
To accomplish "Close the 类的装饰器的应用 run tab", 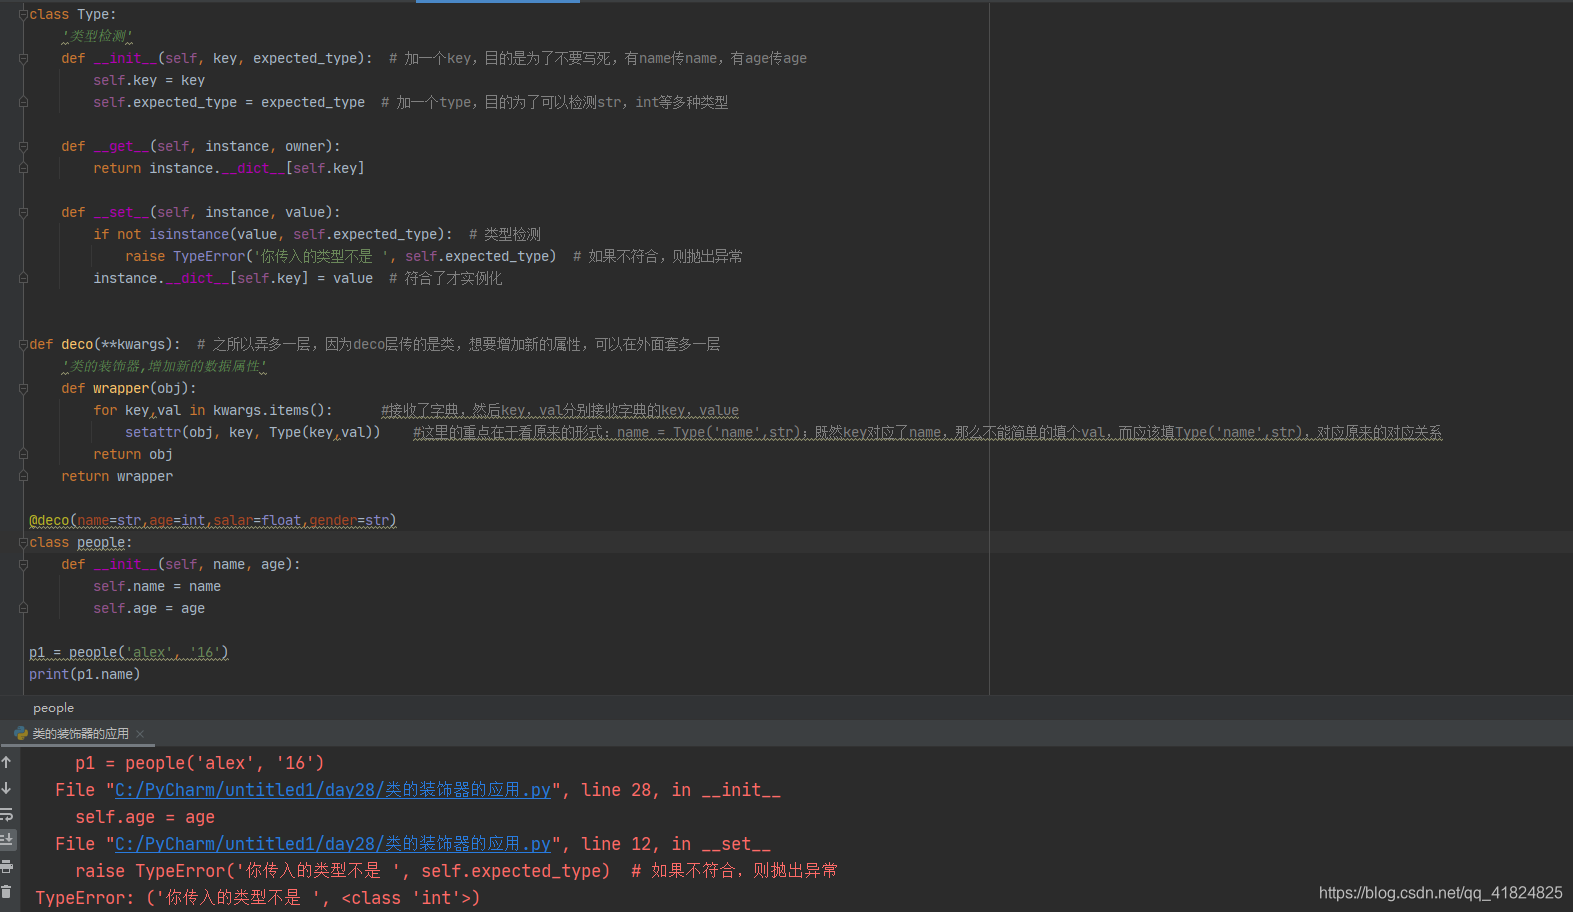I will (x=140, y=734).
